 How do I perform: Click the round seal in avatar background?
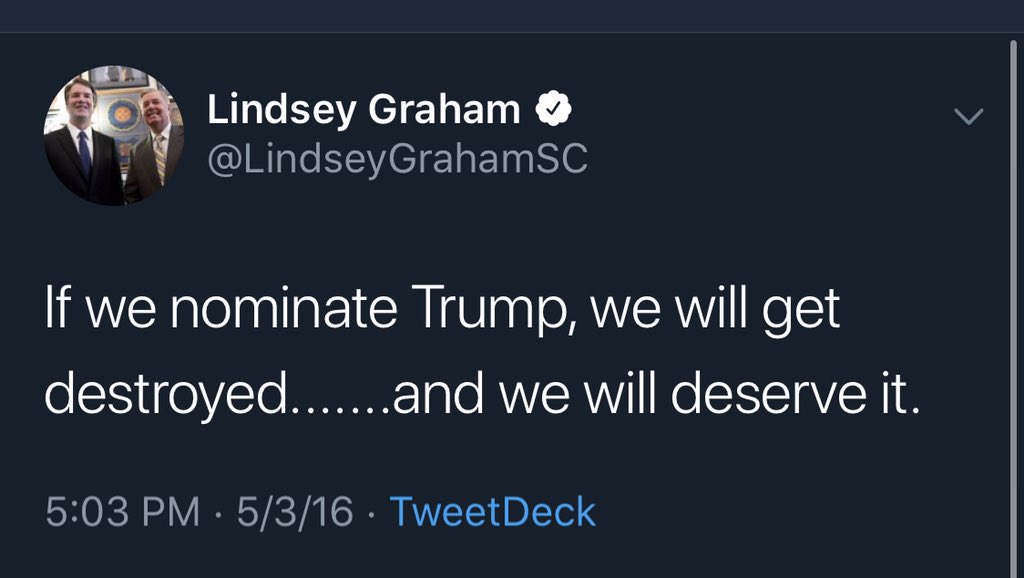(123, 115)
